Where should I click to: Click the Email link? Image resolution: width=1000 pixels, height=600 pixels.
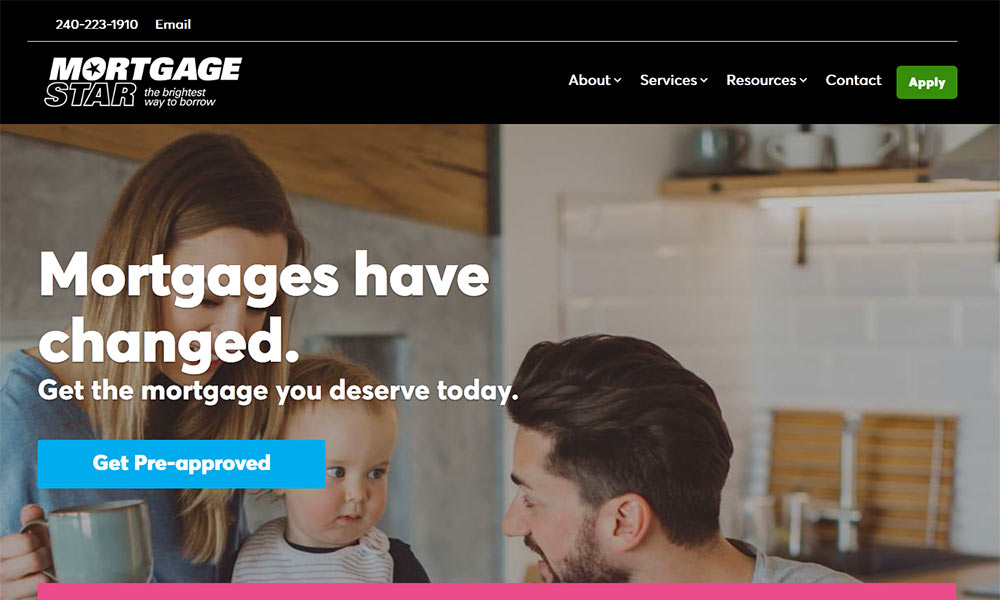point(173,24)
